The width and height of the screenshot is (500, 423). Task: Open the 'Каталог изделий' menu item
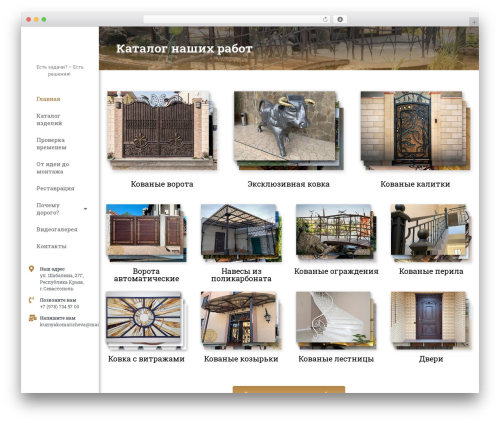click(x=49, y=120)
